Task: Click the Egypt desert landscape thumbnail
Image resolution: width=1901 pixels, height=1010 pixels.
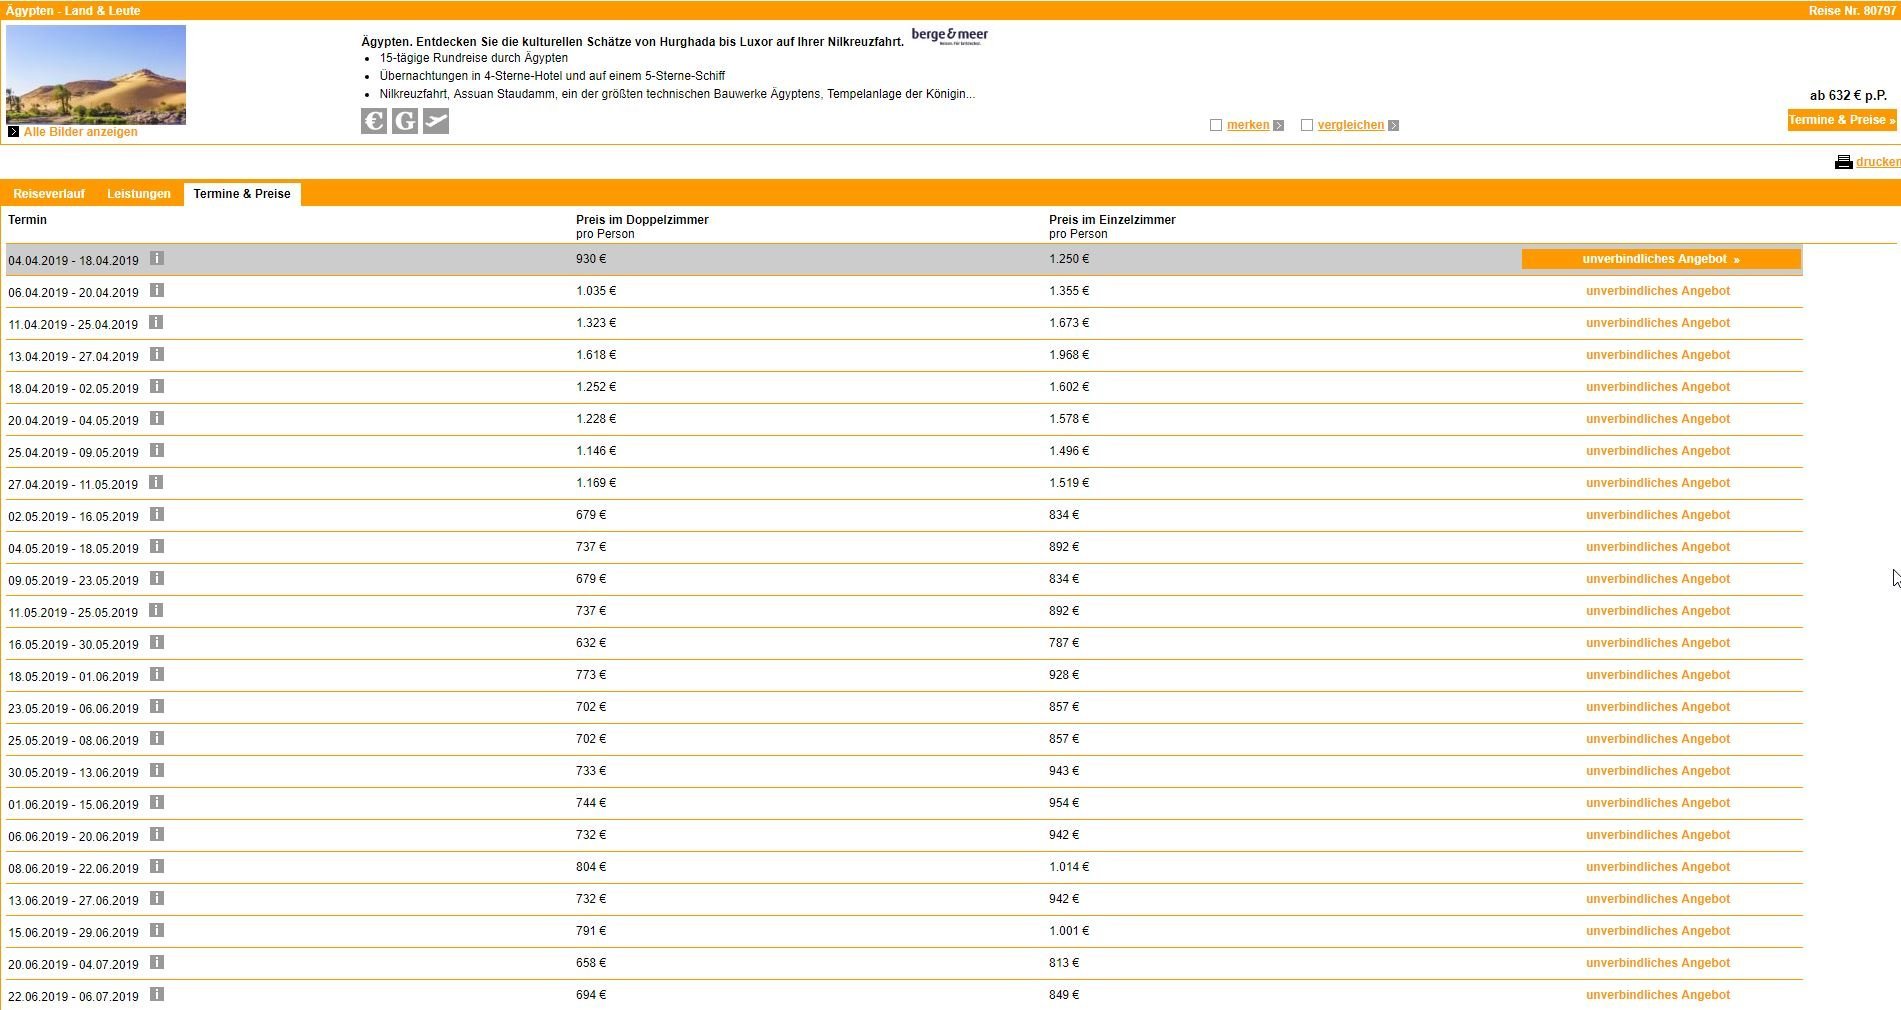Action: tap(96, 75)
